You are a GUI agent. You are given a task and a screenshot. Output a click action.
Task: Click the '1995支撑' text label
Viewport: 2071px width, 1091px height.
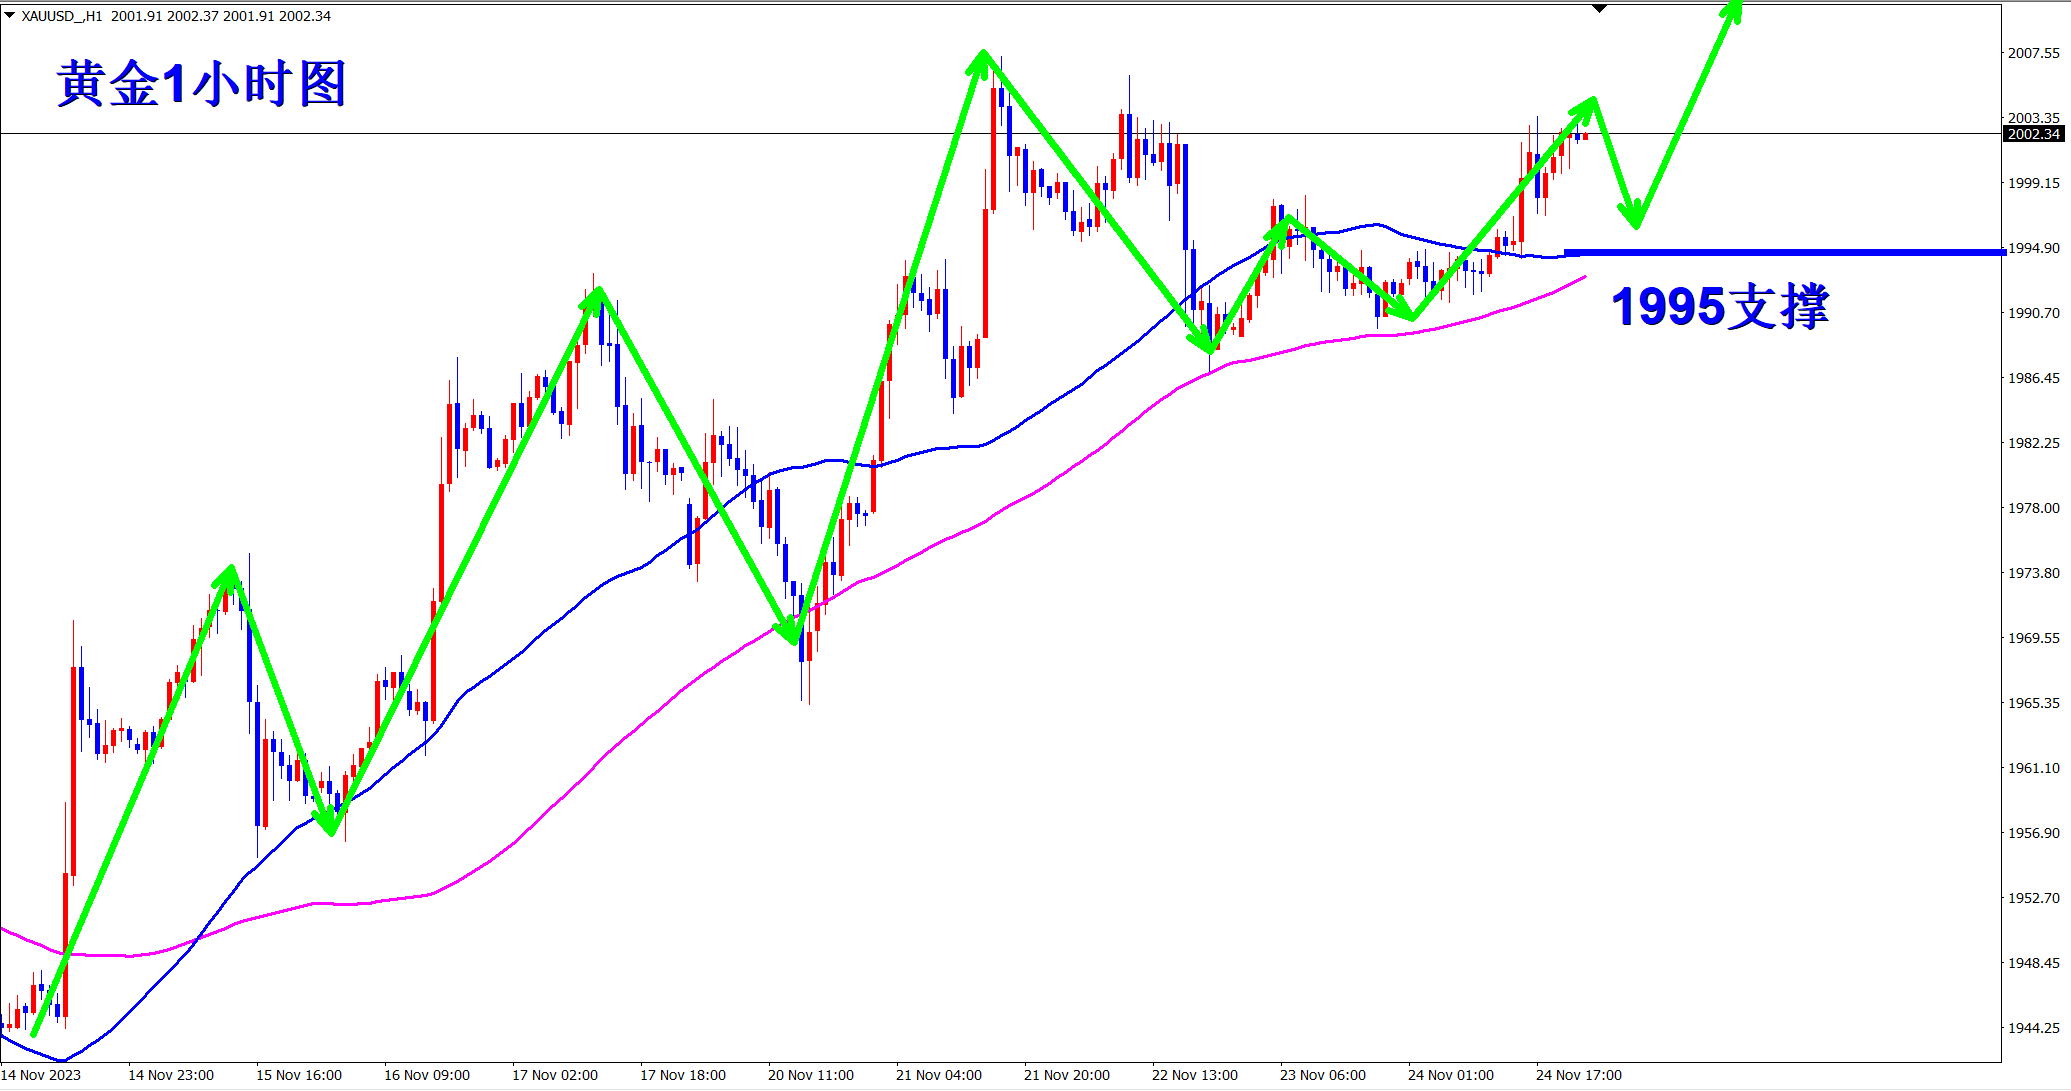[x=1720, y=306]
